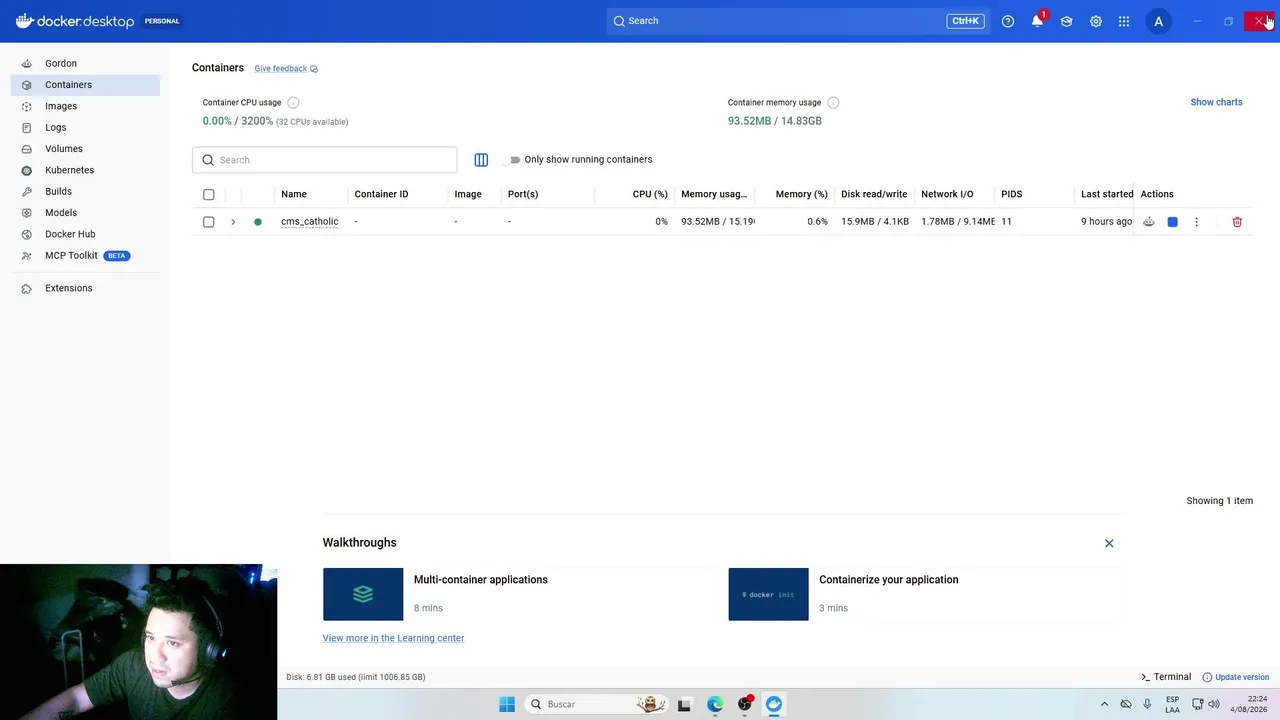Open the help question-mark icon
Viewport: 1280px width, 720px height.
pyautogui.click(x=1008, y=21)
